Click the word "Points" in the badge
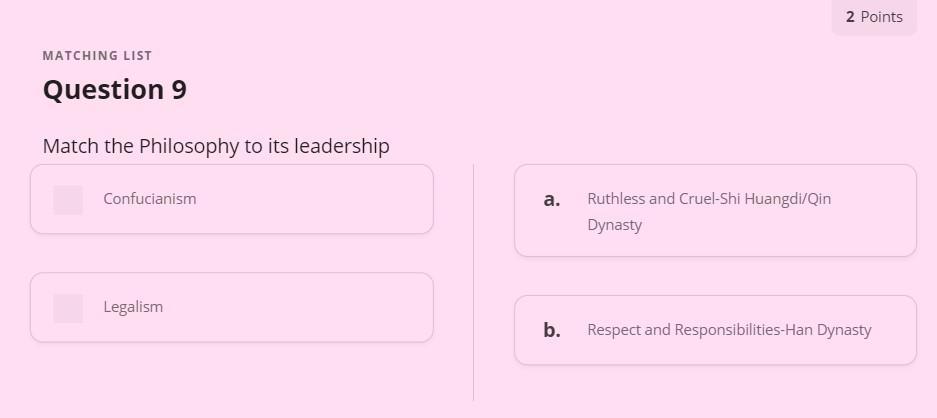Screen dimensions: 937x418 tap(882, 17)
